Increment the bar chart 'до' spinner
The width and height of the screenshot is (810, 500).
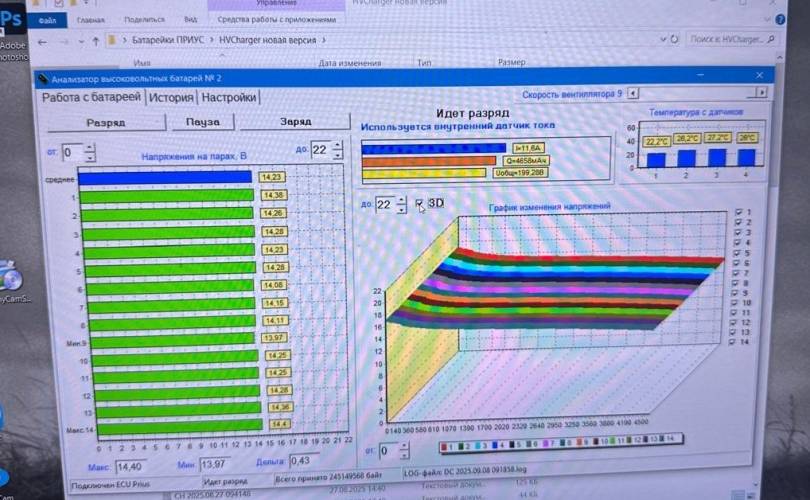pos(337,146)
